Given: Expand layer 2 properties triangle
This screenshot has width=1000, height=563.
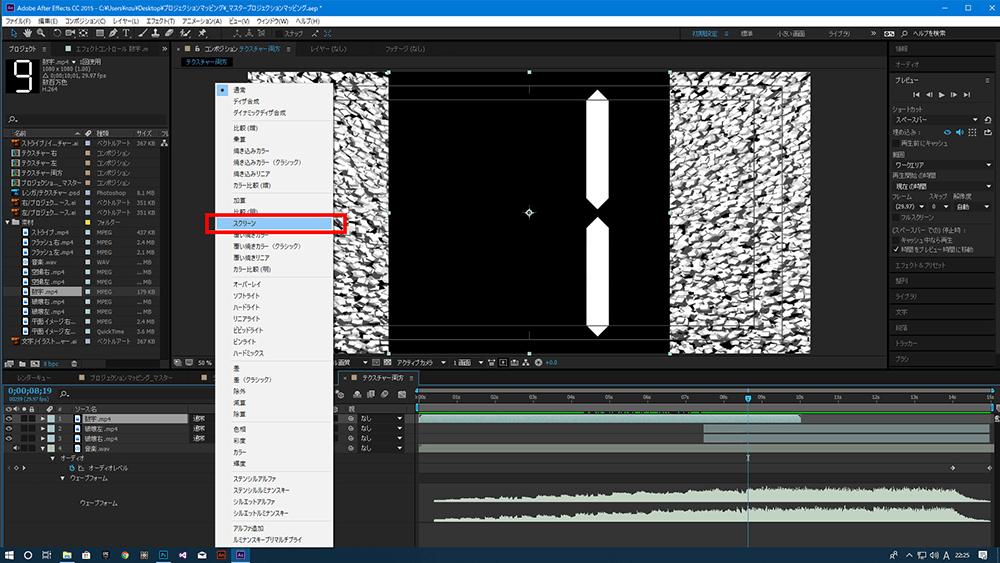Looking at the screenshot, I should (42, 429).
